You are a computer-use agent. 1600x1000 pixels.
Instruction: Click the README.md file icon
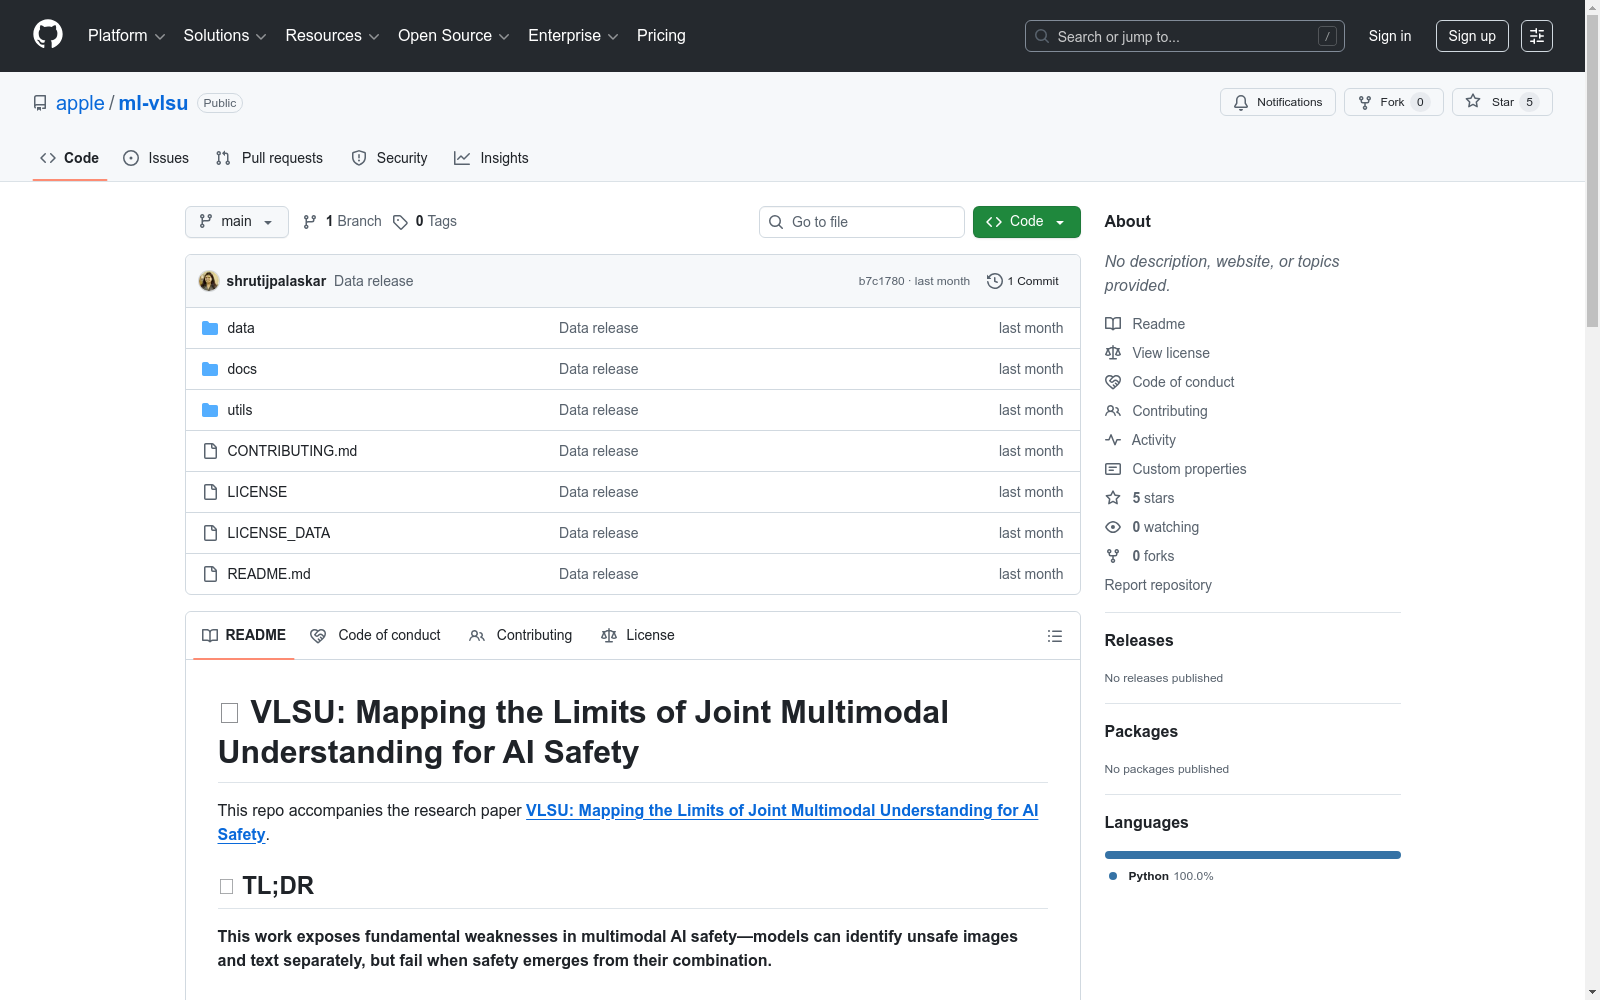click(210, 574)
